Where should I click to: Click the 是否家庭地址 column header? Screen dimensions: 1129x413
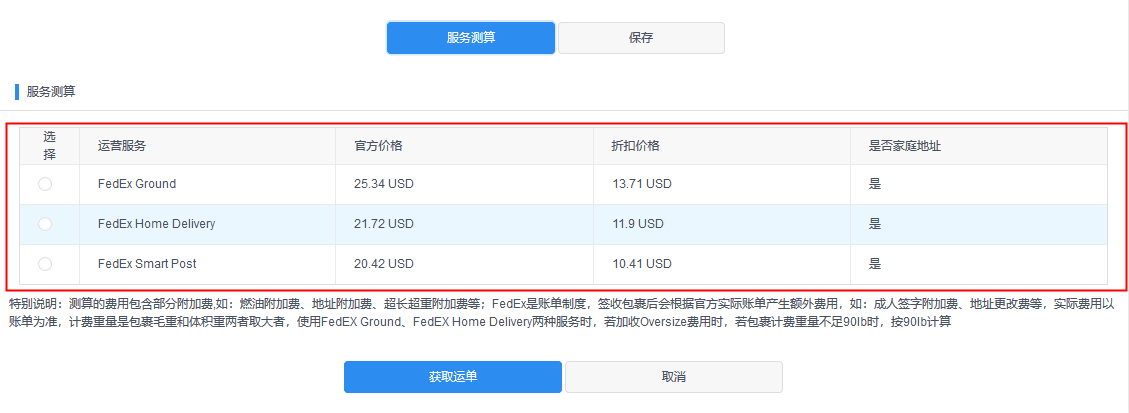coord(905,145)
